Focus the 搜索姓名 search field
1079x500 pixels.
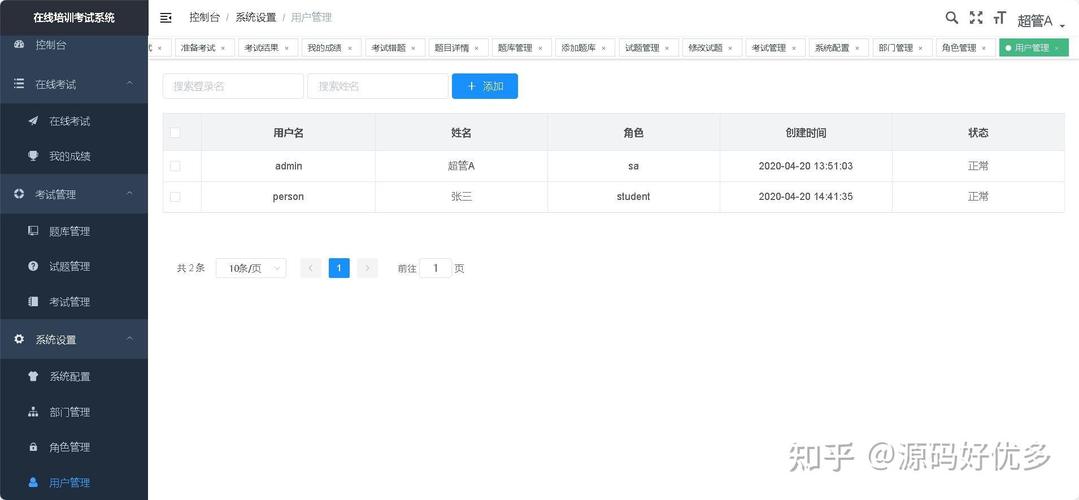pyautogui.click(x=378, y=86)
